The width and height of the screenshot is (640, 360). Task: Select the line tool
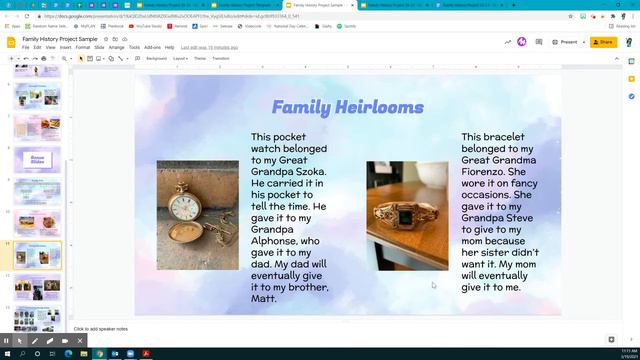120,59
